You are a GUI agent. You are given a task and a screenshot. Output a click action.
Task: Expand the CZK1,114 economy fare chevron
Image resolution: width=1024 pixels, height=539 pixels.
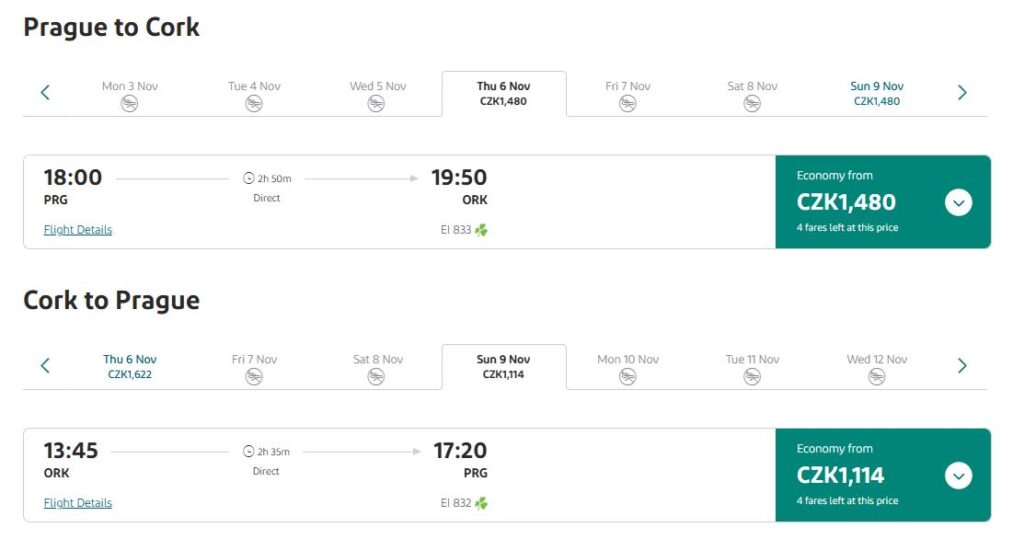[x=958, y=476]
